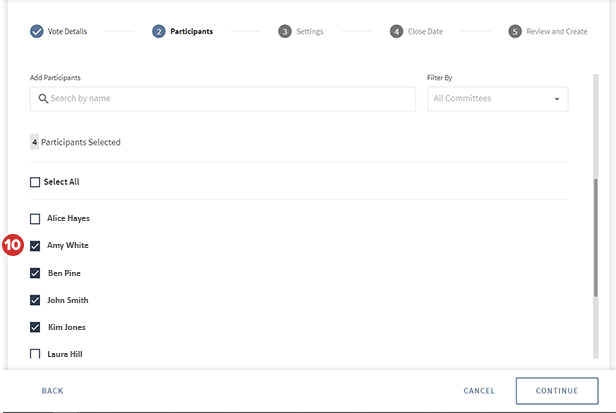Click the step 5 Review and Create icon
This screenshot has width=616, height=413.
pos(515,31)
